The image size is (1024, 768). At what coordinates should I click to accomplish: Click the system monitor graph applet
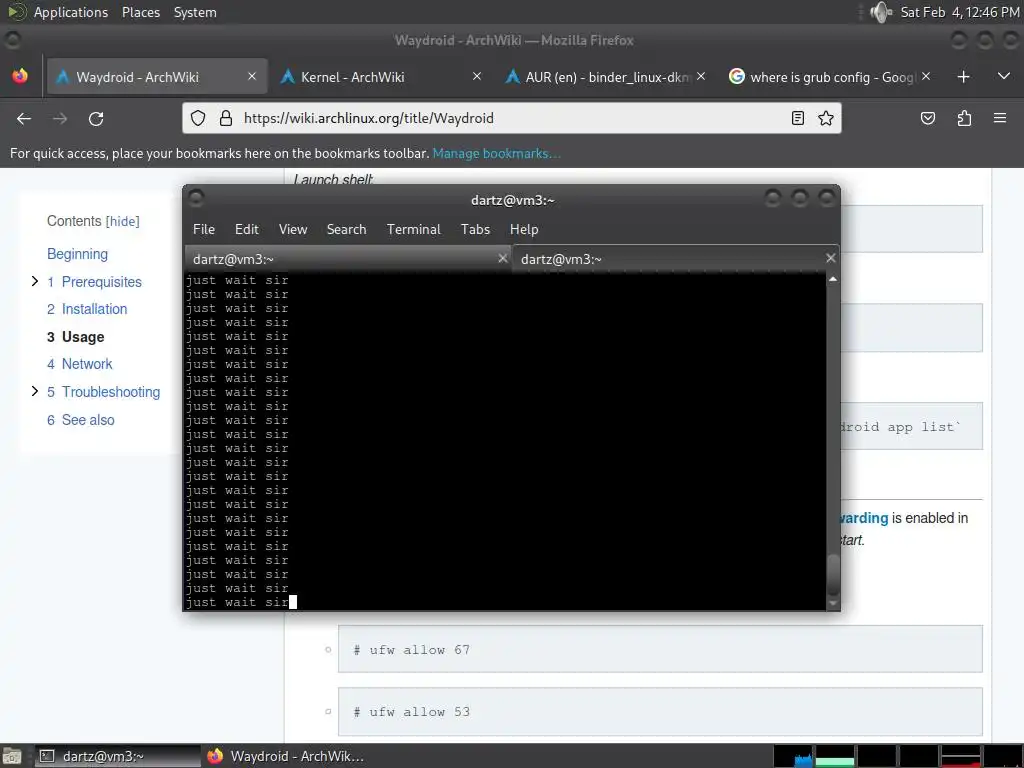pos(898,756)
